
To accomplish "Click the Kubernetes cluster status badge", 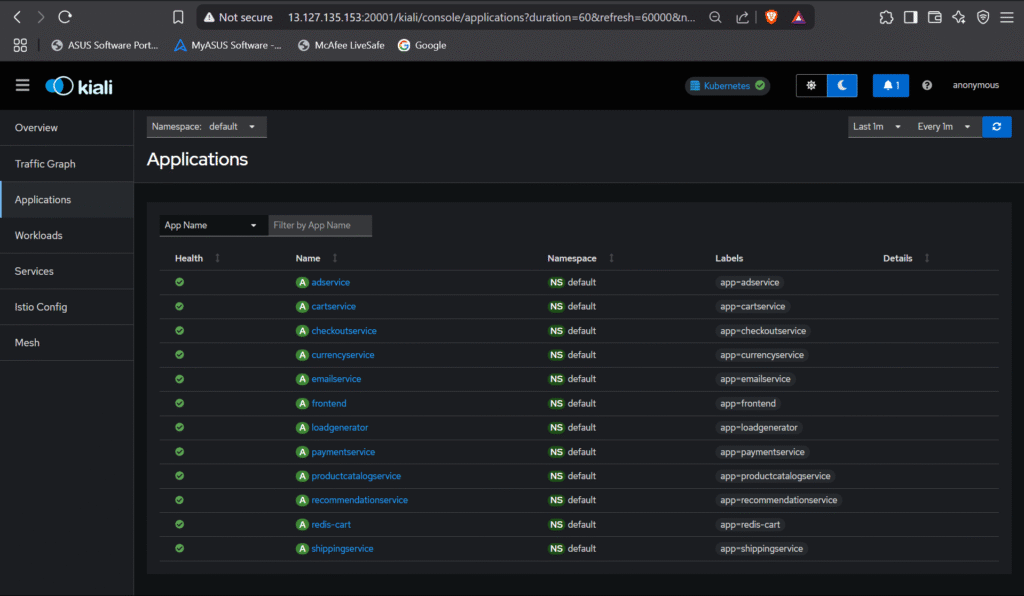I will 728,86.
